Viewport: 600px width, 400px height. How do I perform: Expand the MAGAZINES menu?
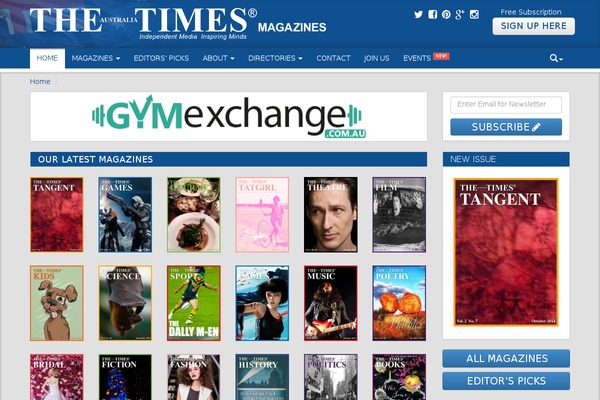click(96, 58)
